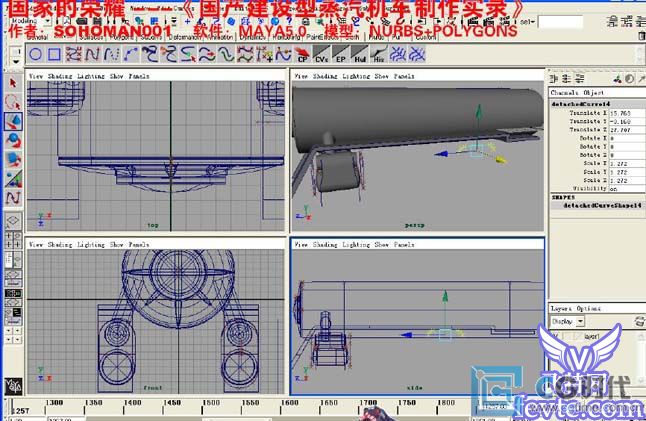Open the shelf menu down arrow
The height and width of the screenshot is (421, 646).
[16, 62]
